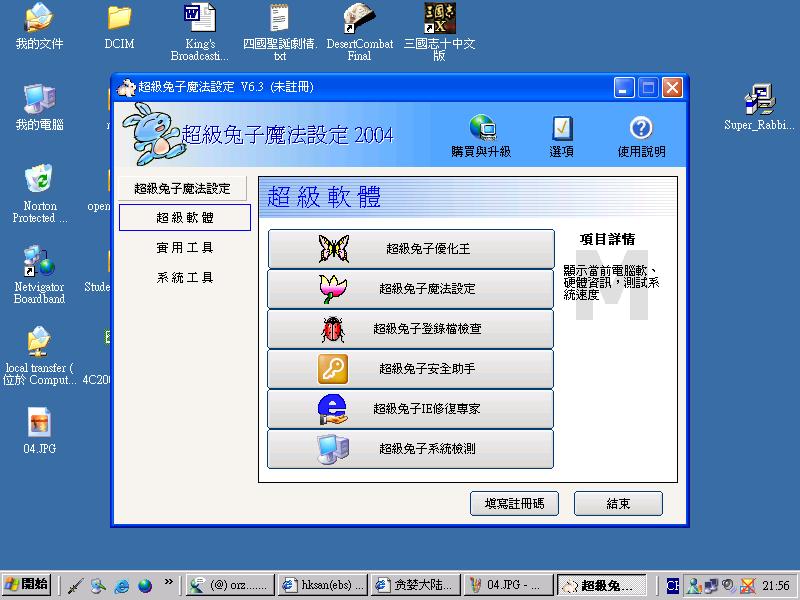Click the CH language indicator in tray

[673, 585]
